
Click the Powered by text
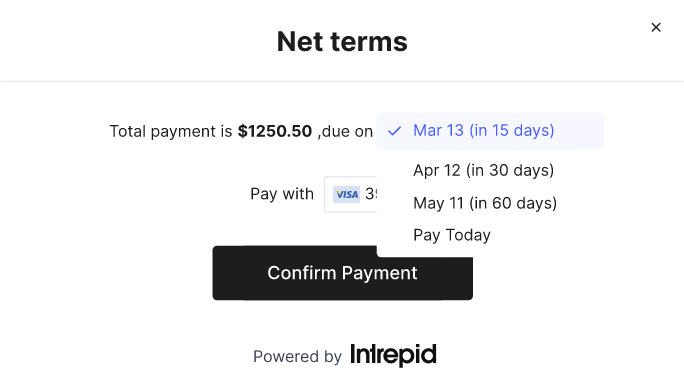(298, 356)
